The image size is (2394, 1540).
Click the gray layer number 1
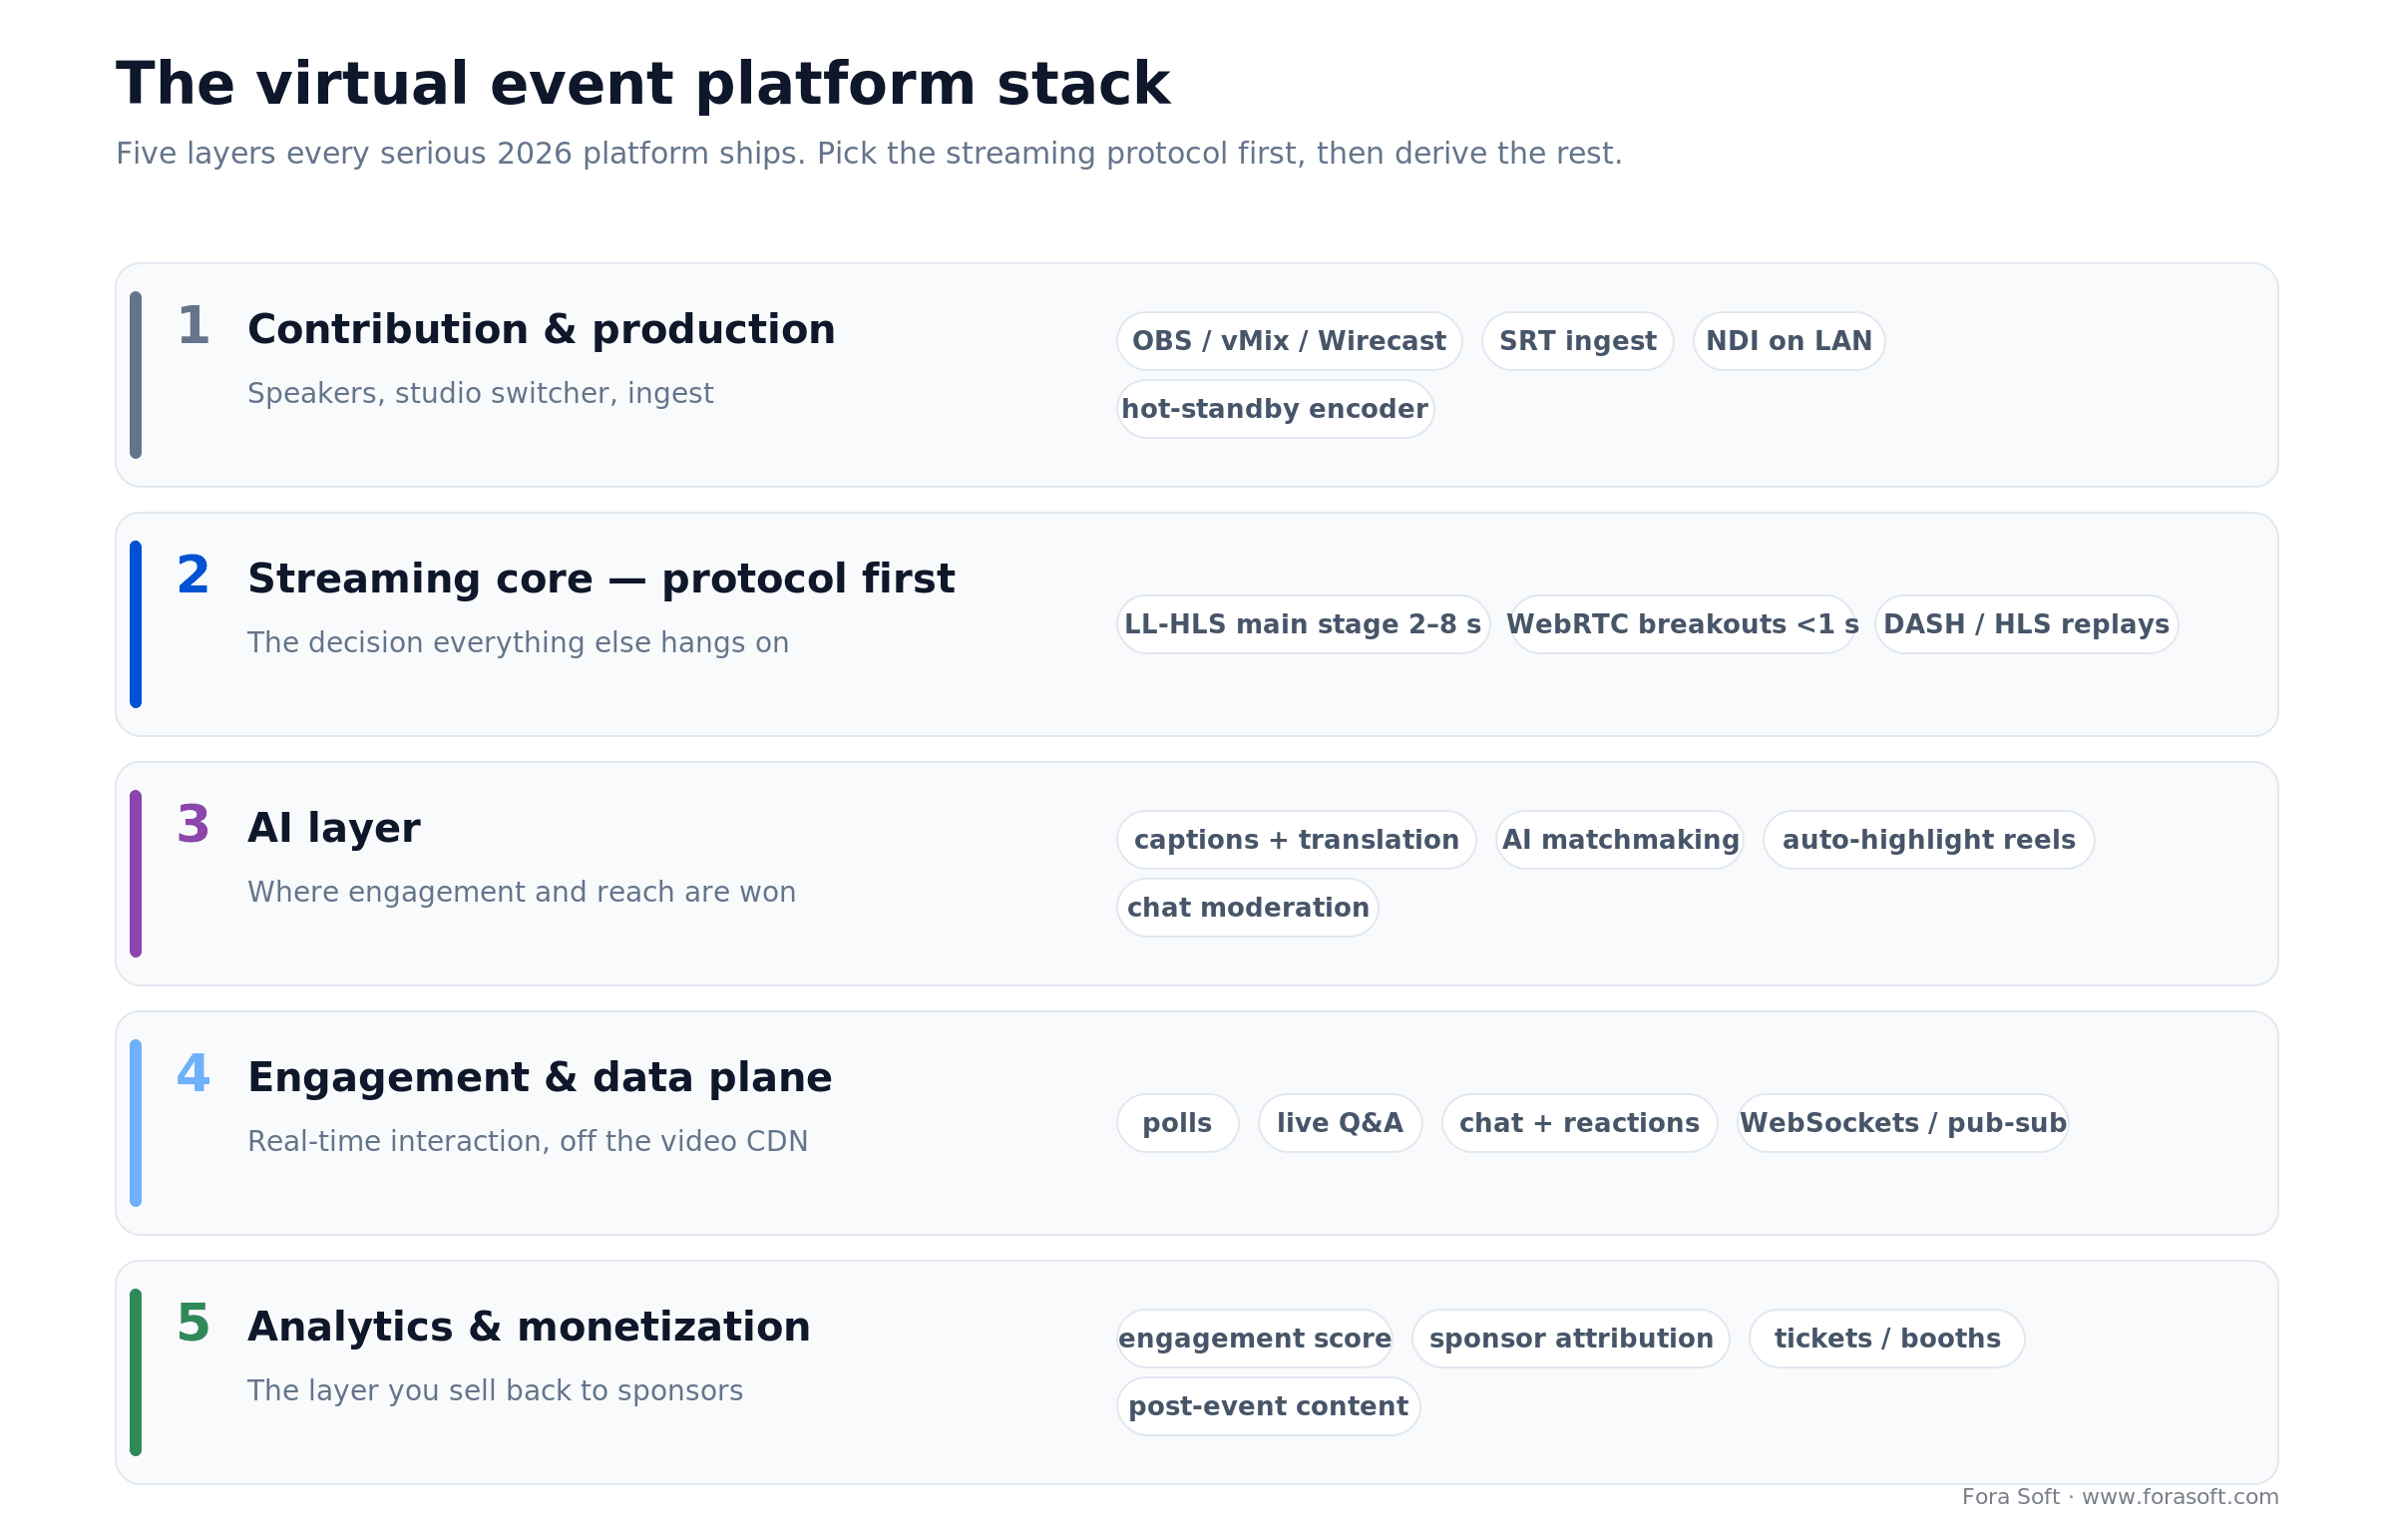tap(193, 326)
